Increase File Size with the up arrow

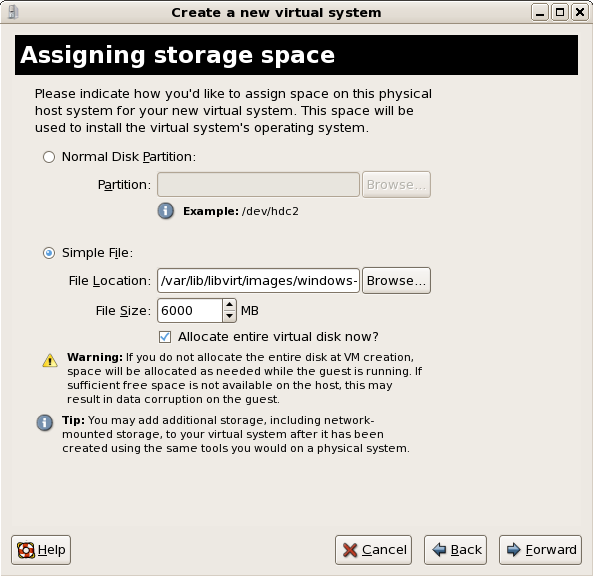coord(230,304)
